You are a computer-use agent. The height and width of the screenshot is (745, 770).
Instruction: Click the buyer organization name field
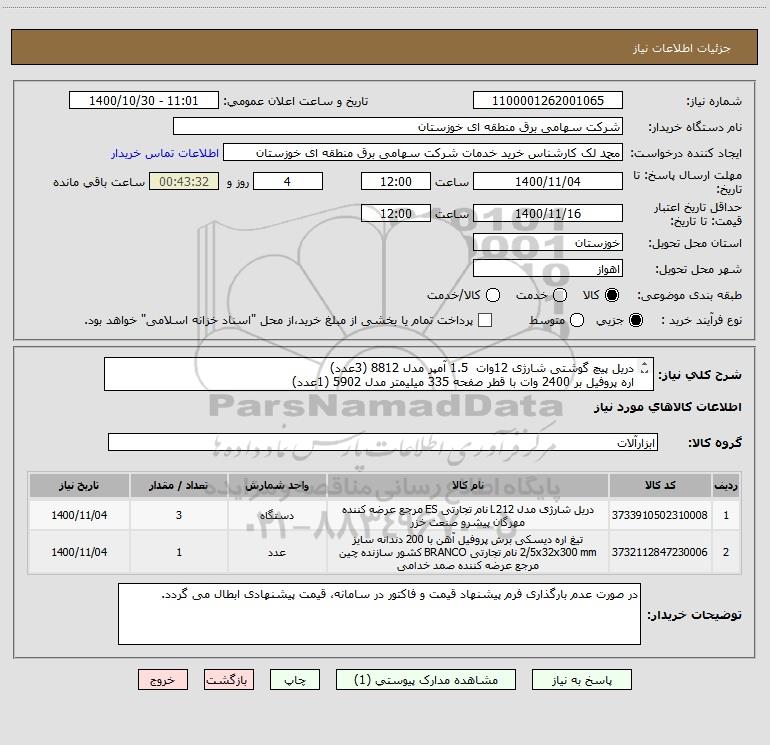pos(398,127)
